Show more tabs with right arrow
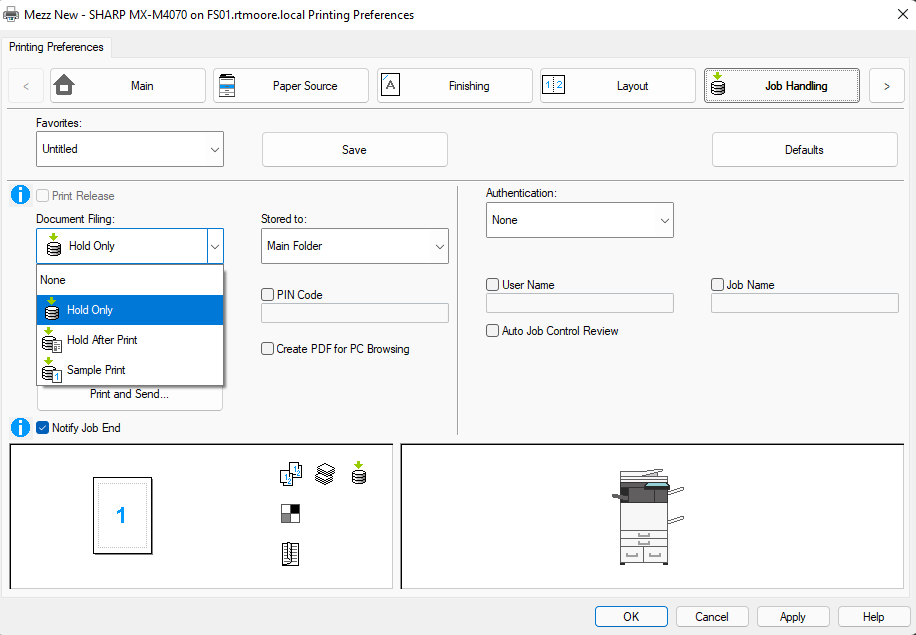This screenshot has height=635, width=916. point(887,86)
